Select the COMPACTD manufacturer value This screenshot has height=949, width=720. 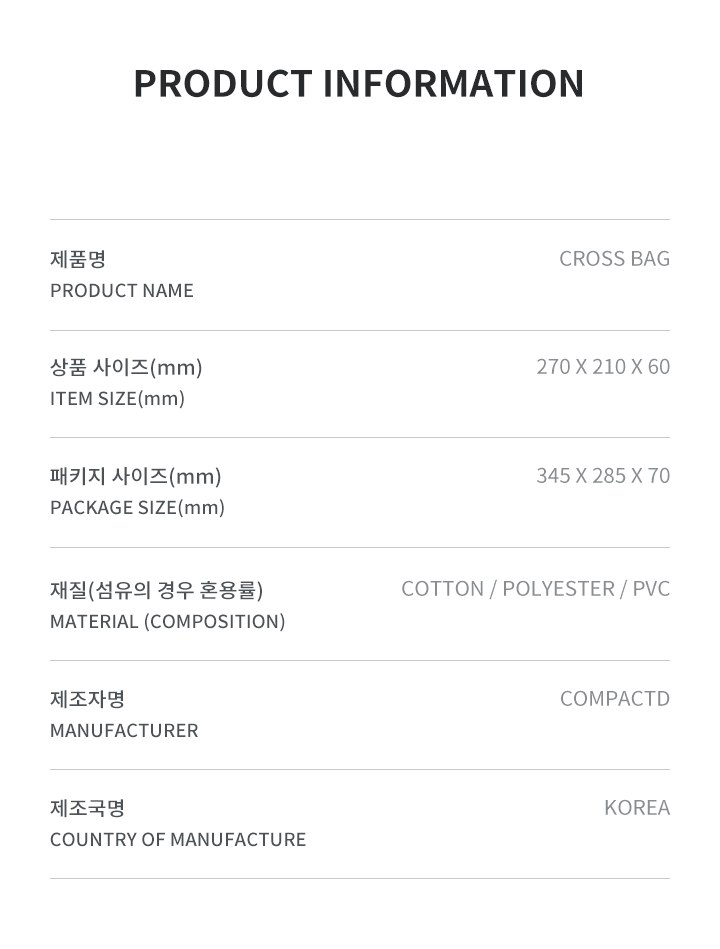point(615,698)
